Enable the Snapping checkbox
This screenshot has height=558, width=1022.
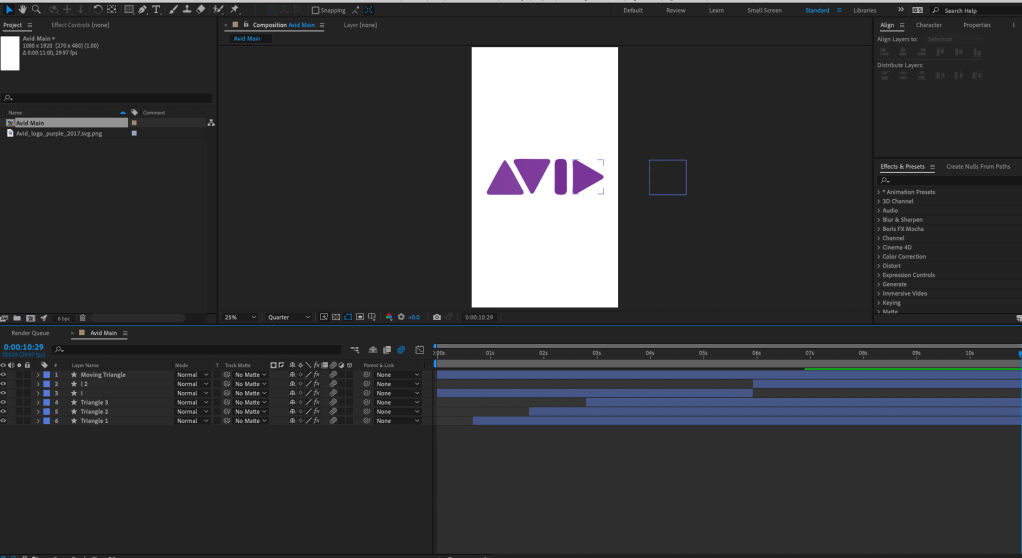tap(316, 10)
